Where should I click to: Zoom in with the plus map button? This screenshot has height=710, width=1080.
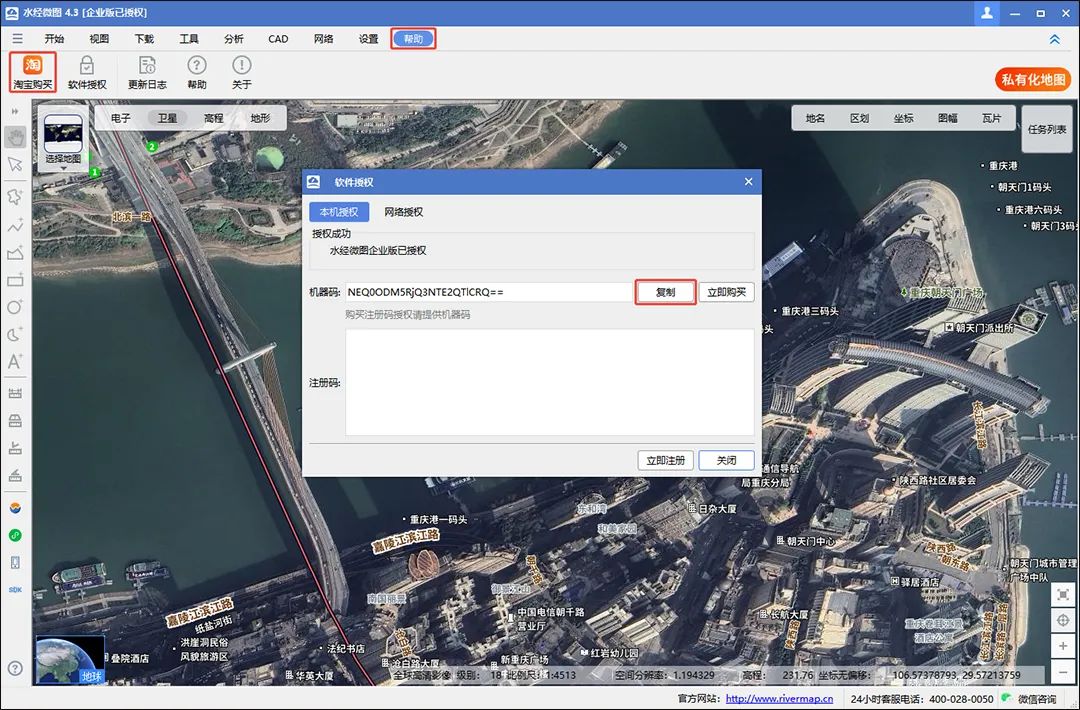coord(1063,646)
